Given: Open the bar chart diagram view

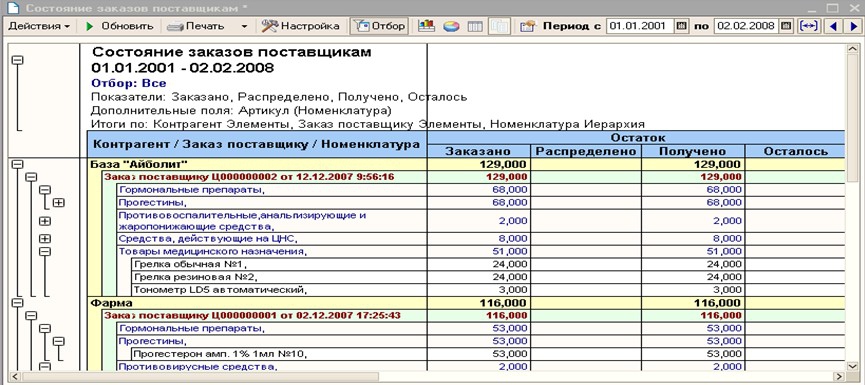Looking at the screenshot, I should (x=426, y=26).
